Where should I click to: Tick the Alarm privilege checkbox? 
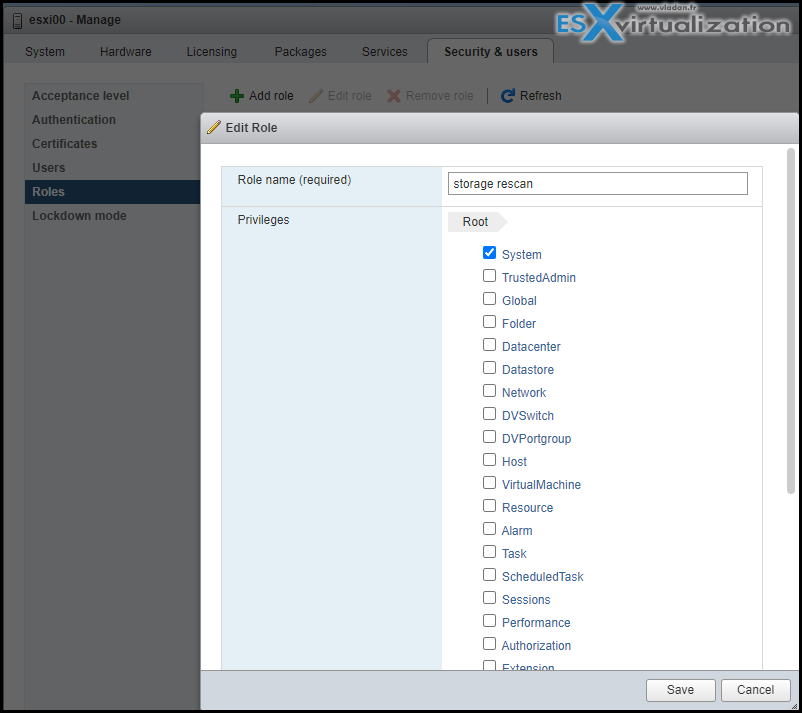tap(489, 529)
